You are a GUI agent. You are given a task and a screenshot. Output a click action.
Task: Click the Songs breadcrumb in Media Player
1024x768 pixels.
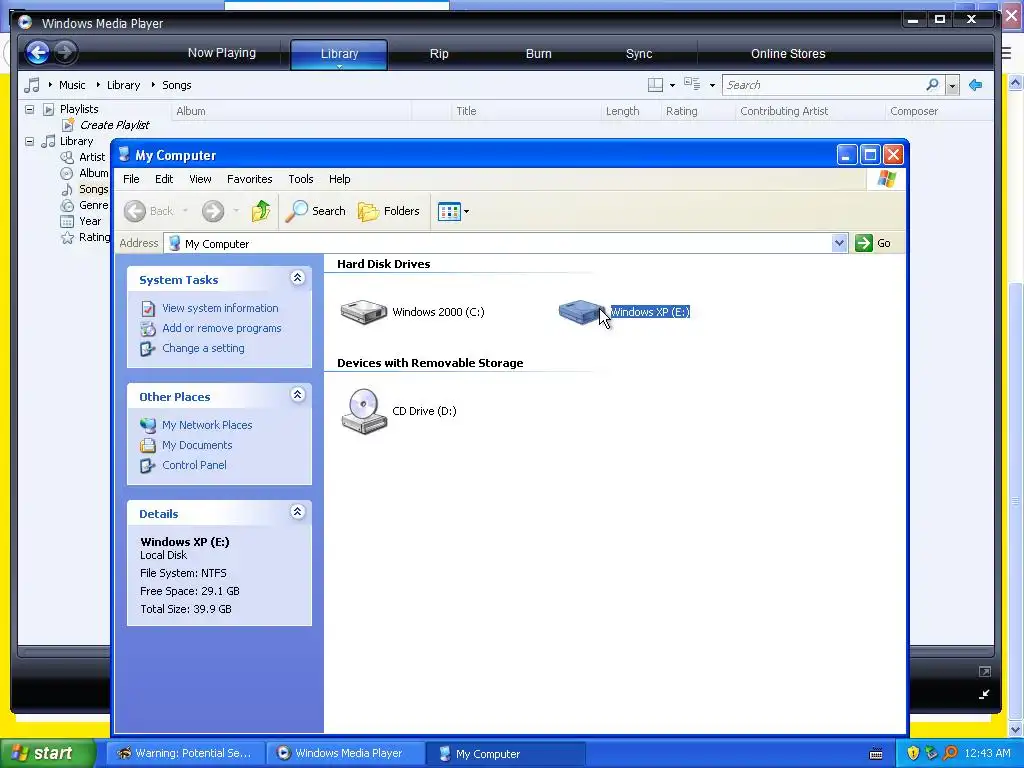(x=176, y=85)
